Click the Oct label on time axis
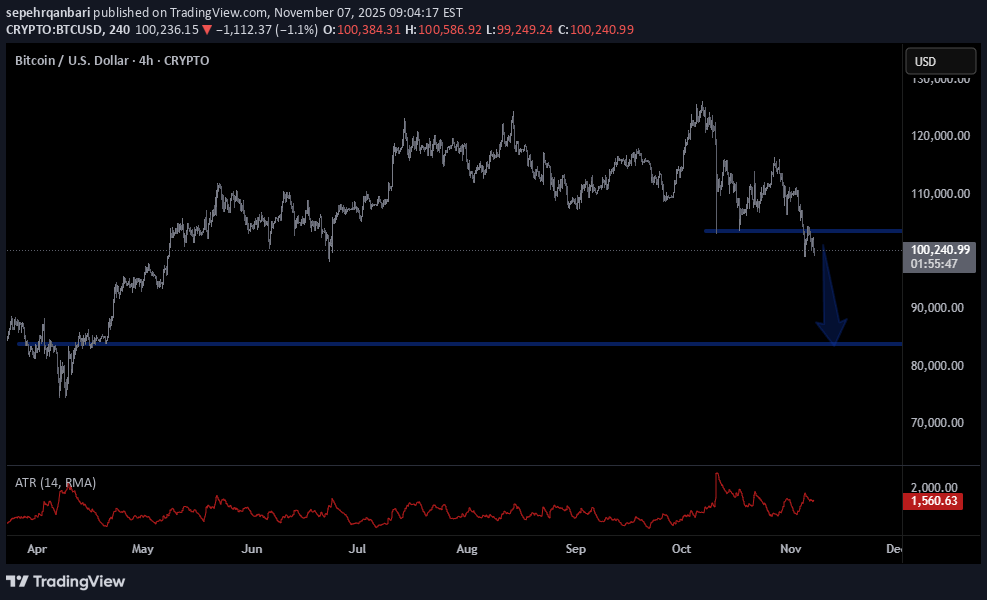Image resolution: width=987 pixels, height=600 pixels. (x=682, y=549)
